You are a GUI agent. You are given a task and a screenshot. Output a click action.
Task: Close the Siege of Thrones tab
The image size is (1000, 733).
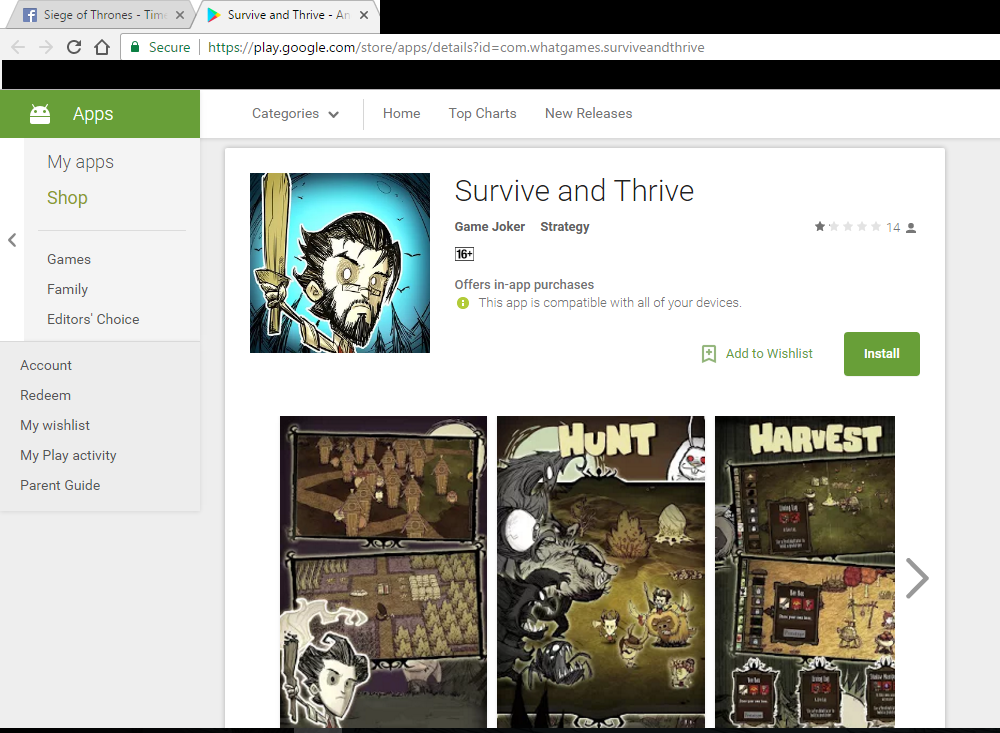tap(180, 15)
